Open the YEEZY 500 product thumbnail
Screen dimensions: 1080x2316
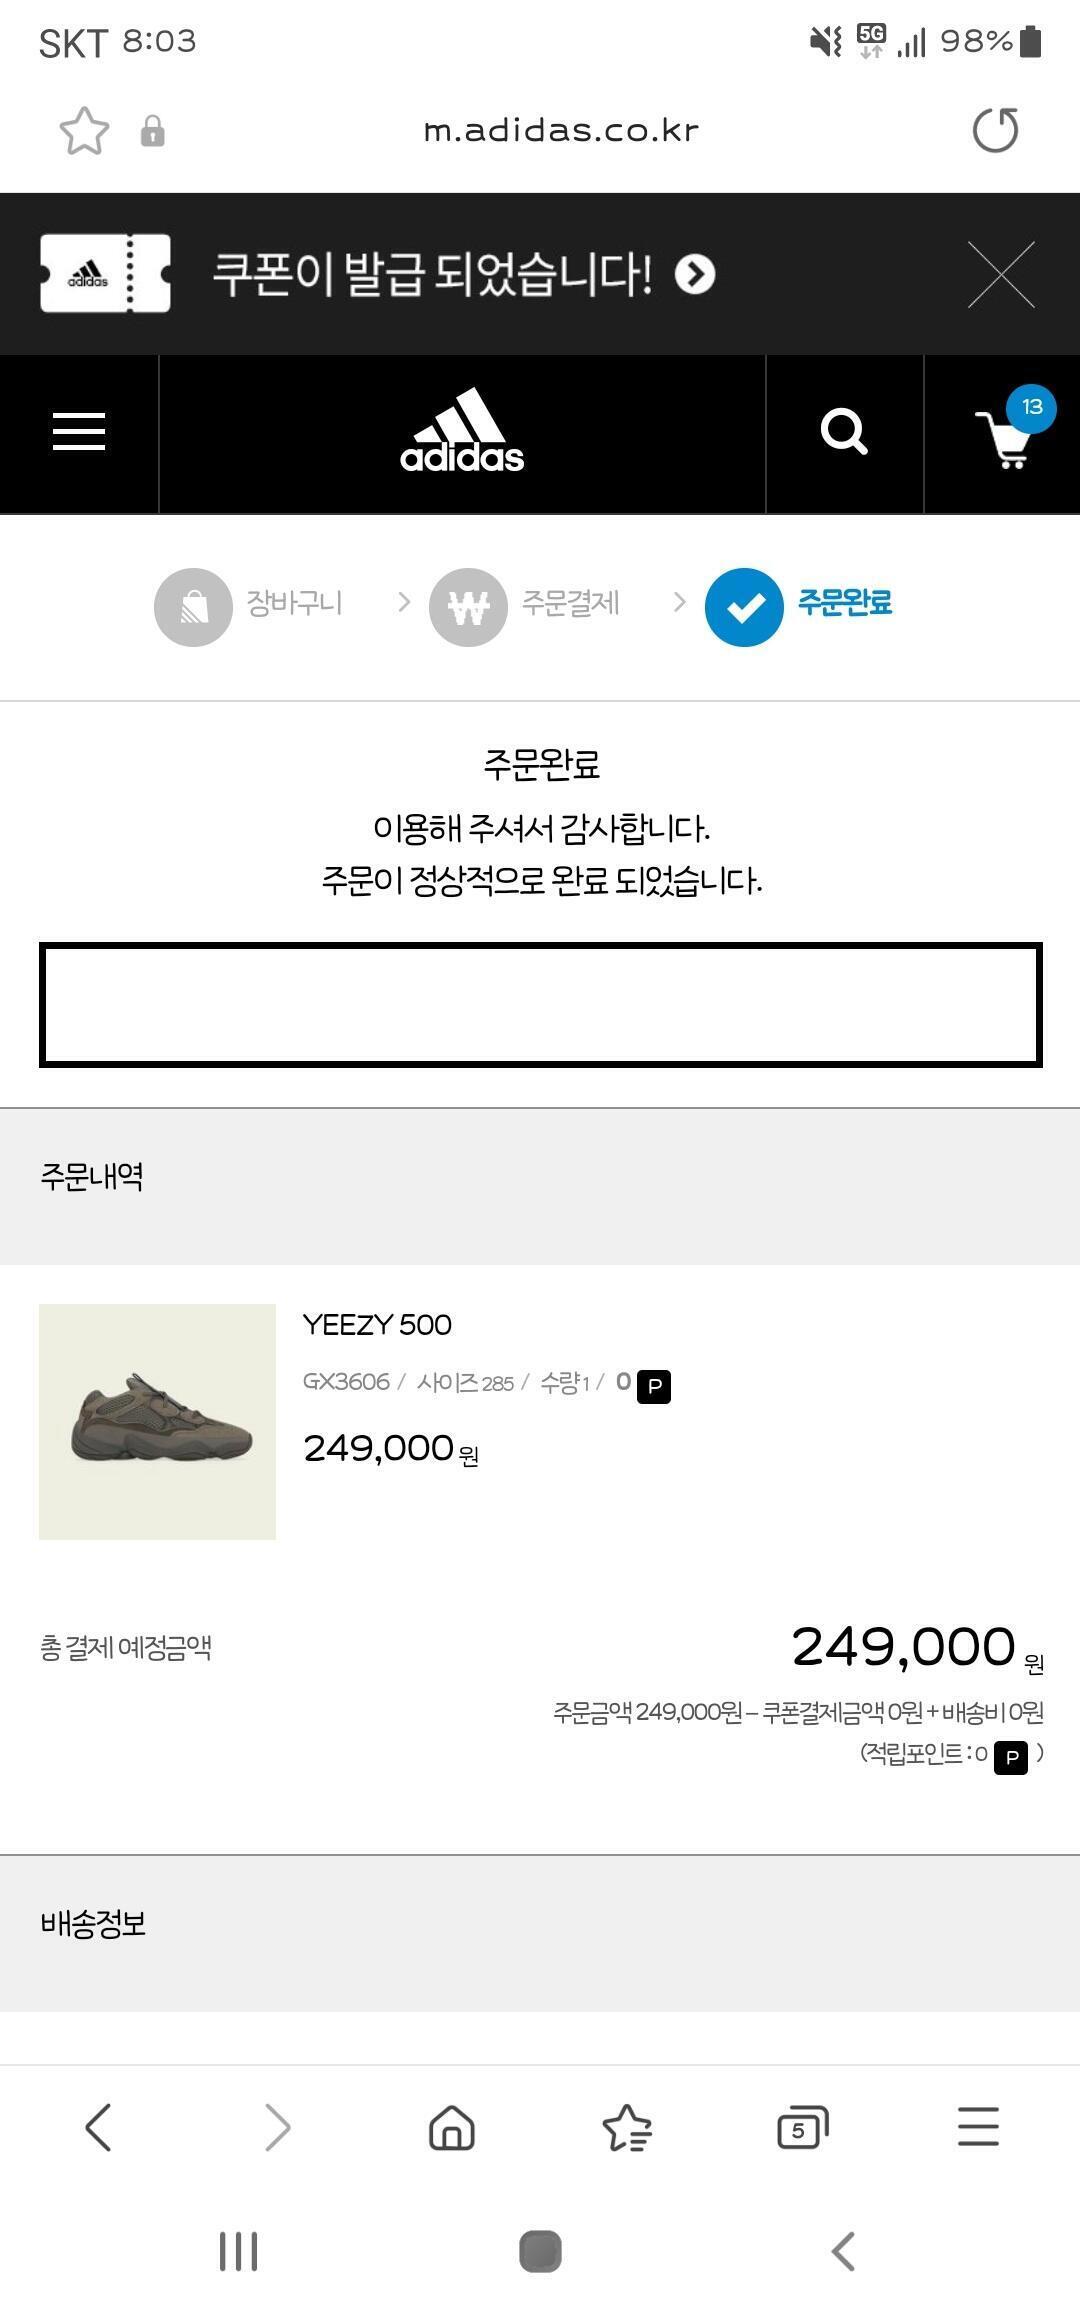coord(157,1421)
